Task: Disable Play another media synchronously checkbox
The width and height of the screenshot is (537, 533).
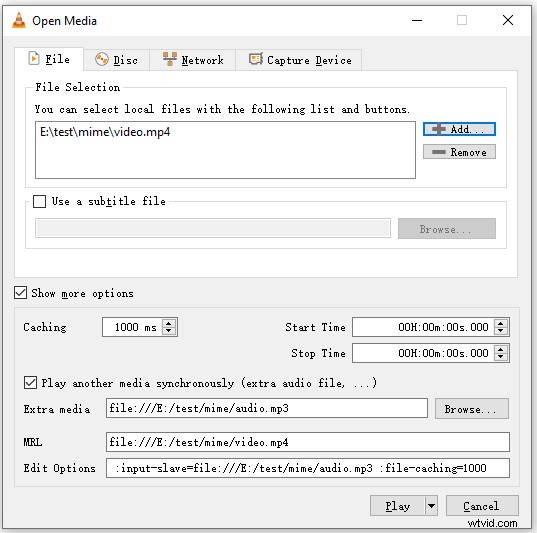Action: point(30,383)
